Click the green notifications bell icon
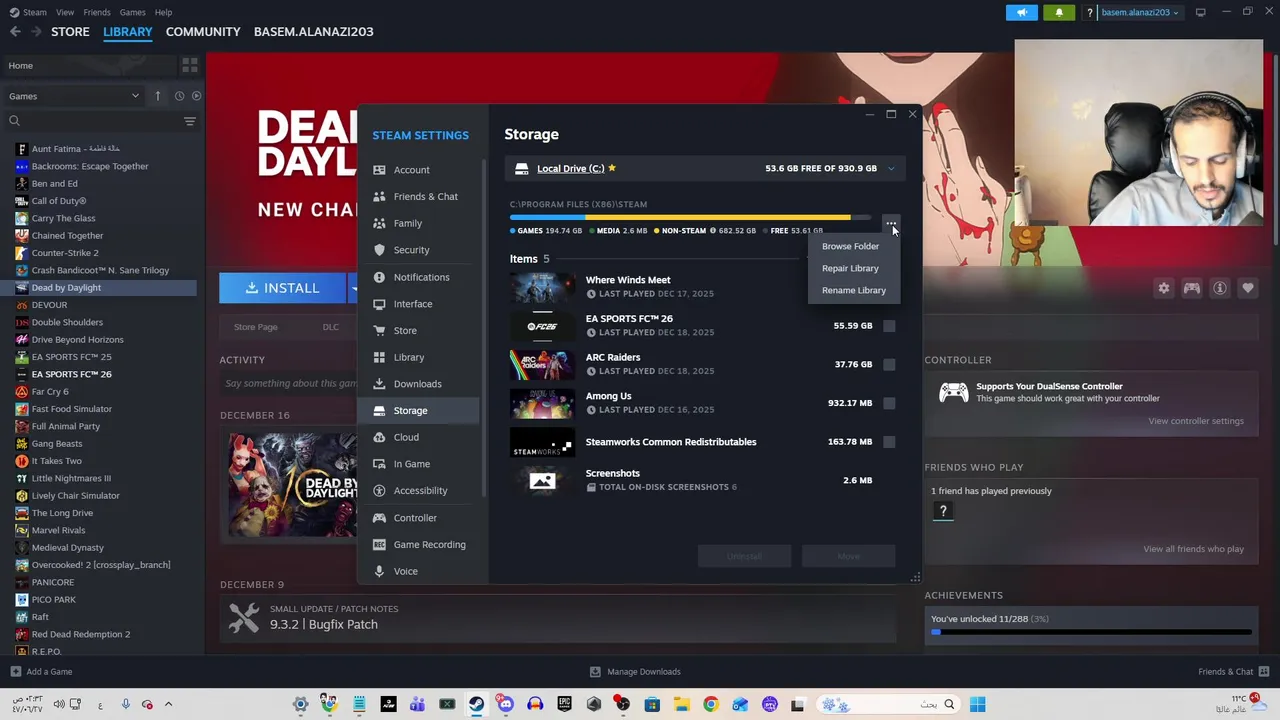The height and width of the screenshot is (720, 1280). tap(1060, 12)
